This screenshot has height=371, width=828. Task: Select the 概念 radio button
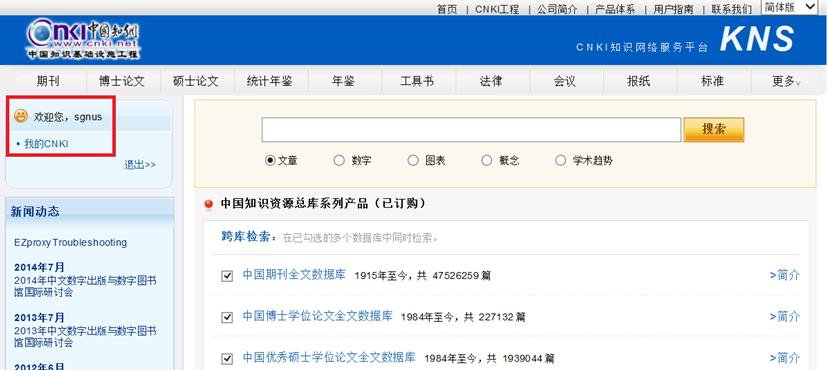486,160
